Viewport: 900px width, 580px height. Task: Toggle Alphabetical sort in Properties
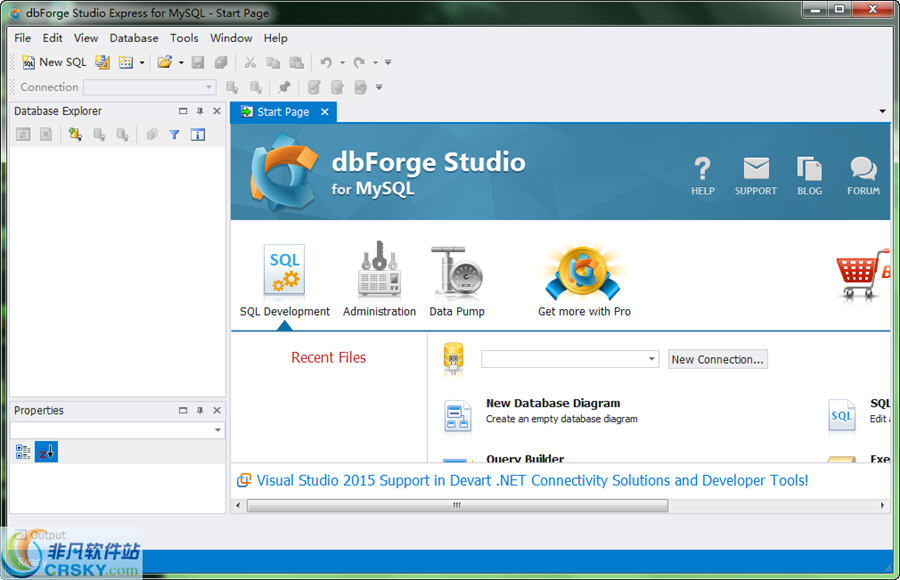pos(46,452)
